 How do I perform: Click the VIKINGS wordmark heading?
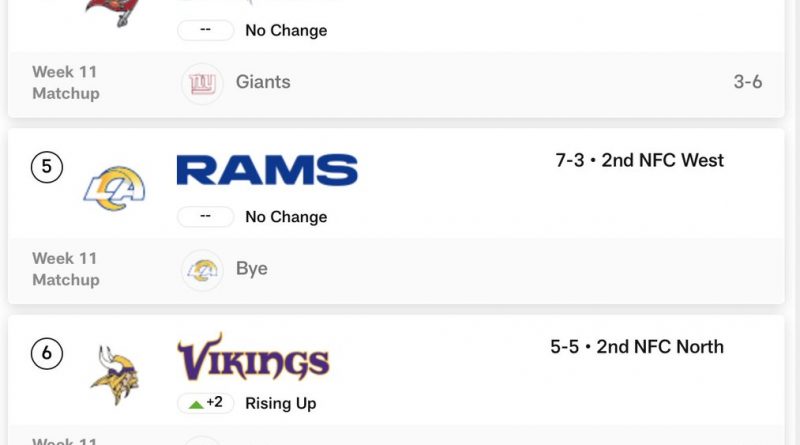[253, 358]
